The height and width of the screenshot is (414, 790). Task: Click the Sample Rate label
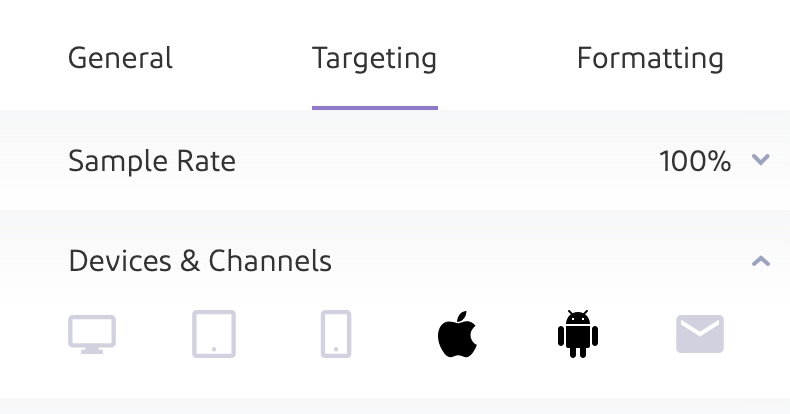(x=152, y=160)
